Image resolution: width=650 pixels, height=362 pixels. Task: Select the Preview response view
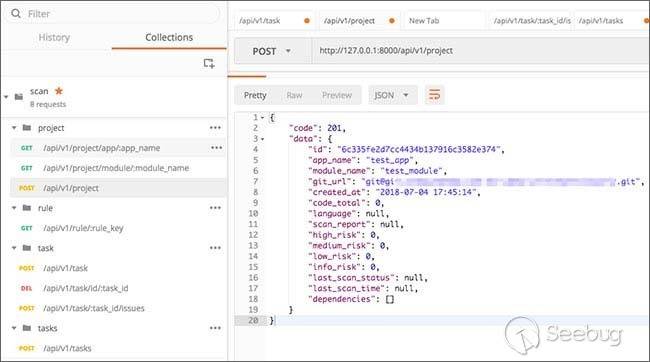pyautogui.click(x=337, y=95)
